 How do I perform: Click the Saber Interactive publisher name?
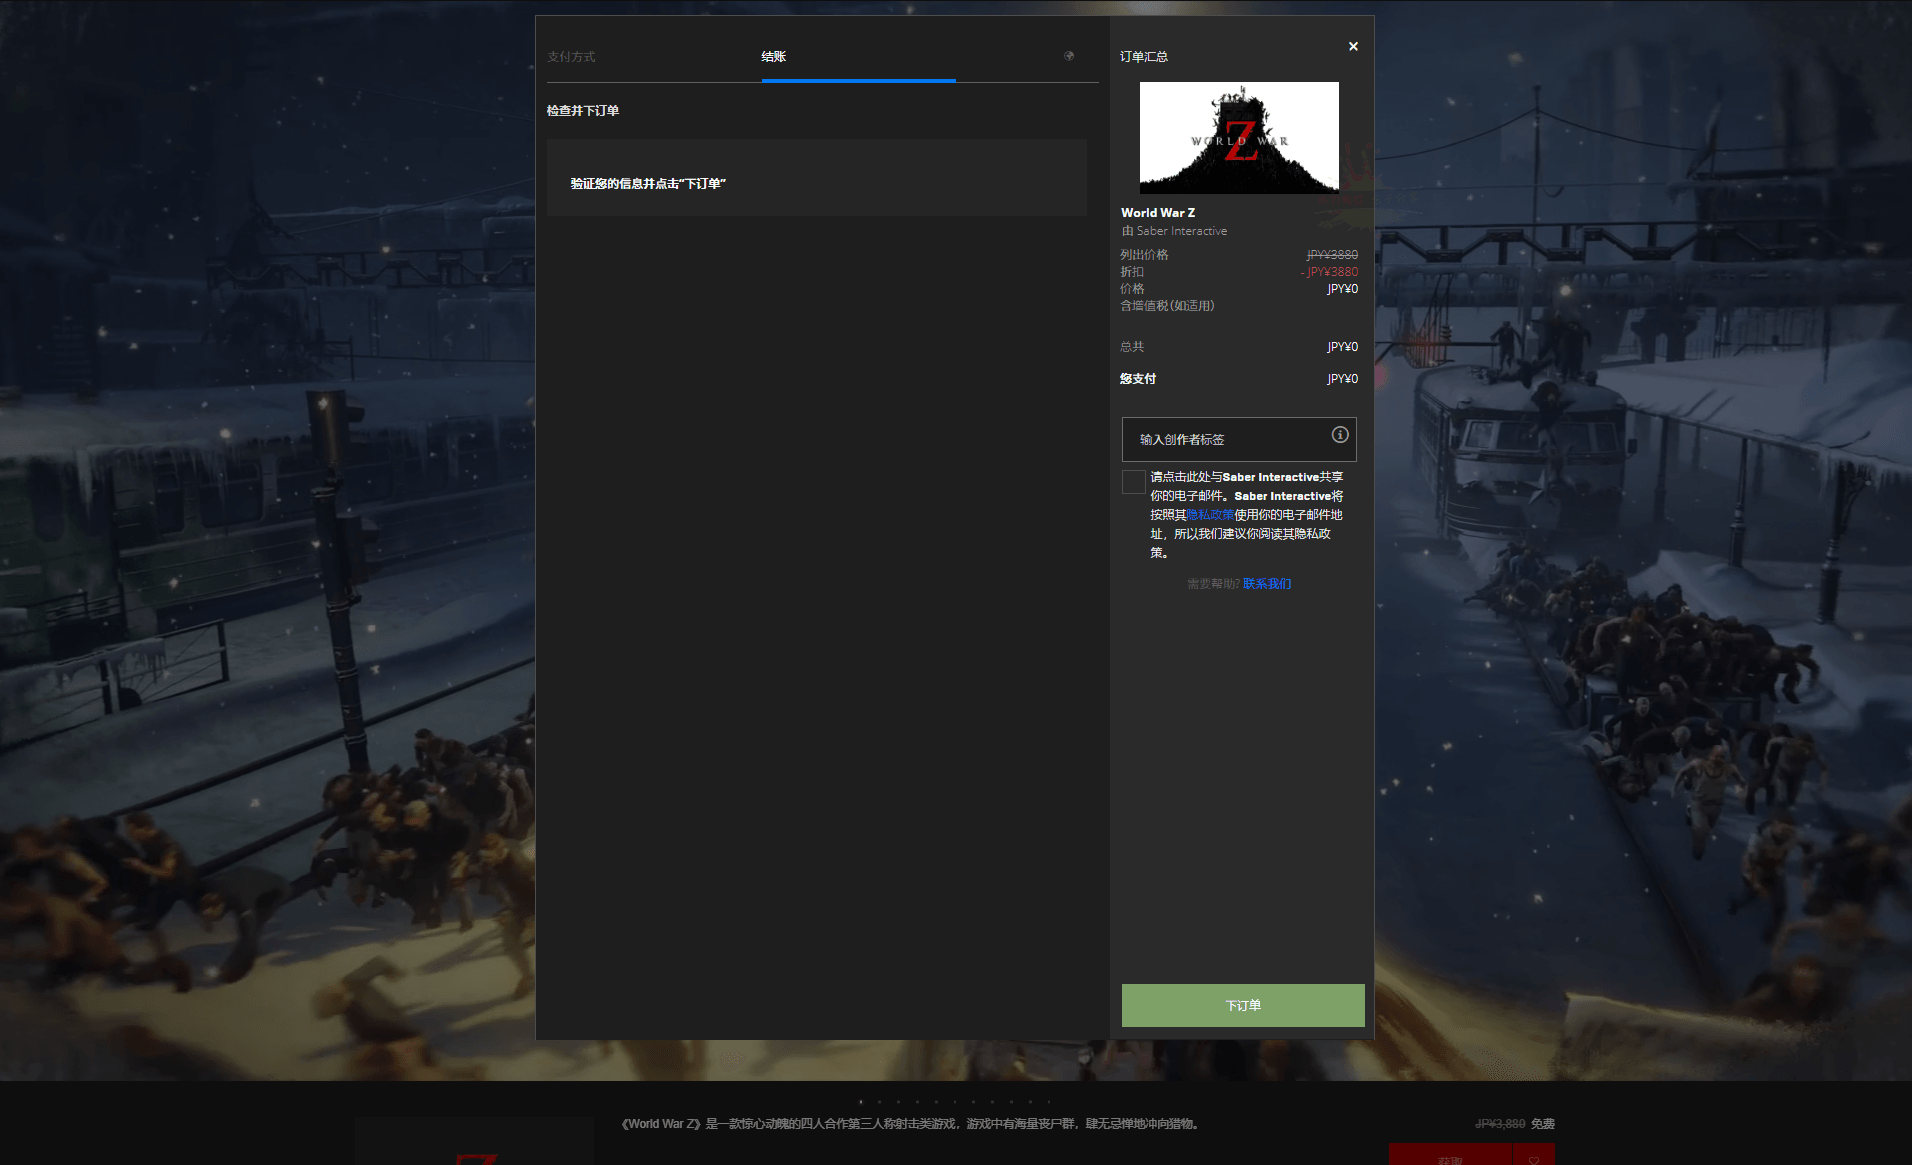point(1181,231)
